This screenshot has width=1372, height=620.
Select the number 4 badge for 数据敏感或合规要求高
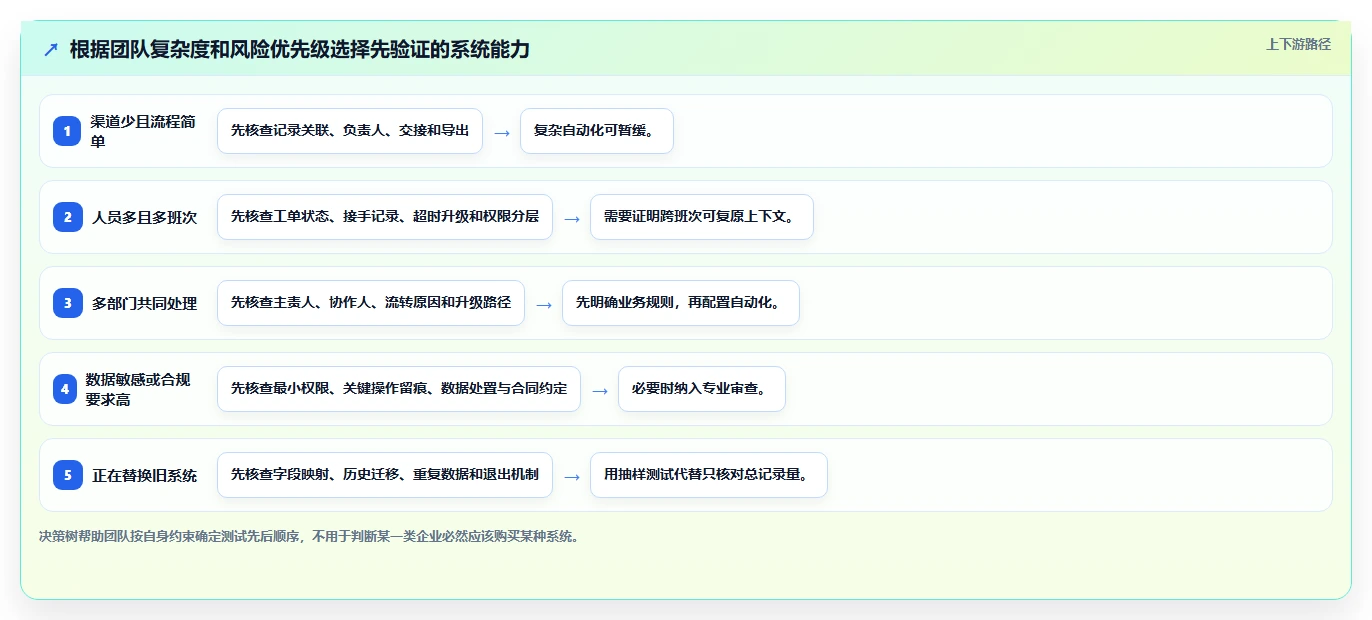(x=65, y=389)
